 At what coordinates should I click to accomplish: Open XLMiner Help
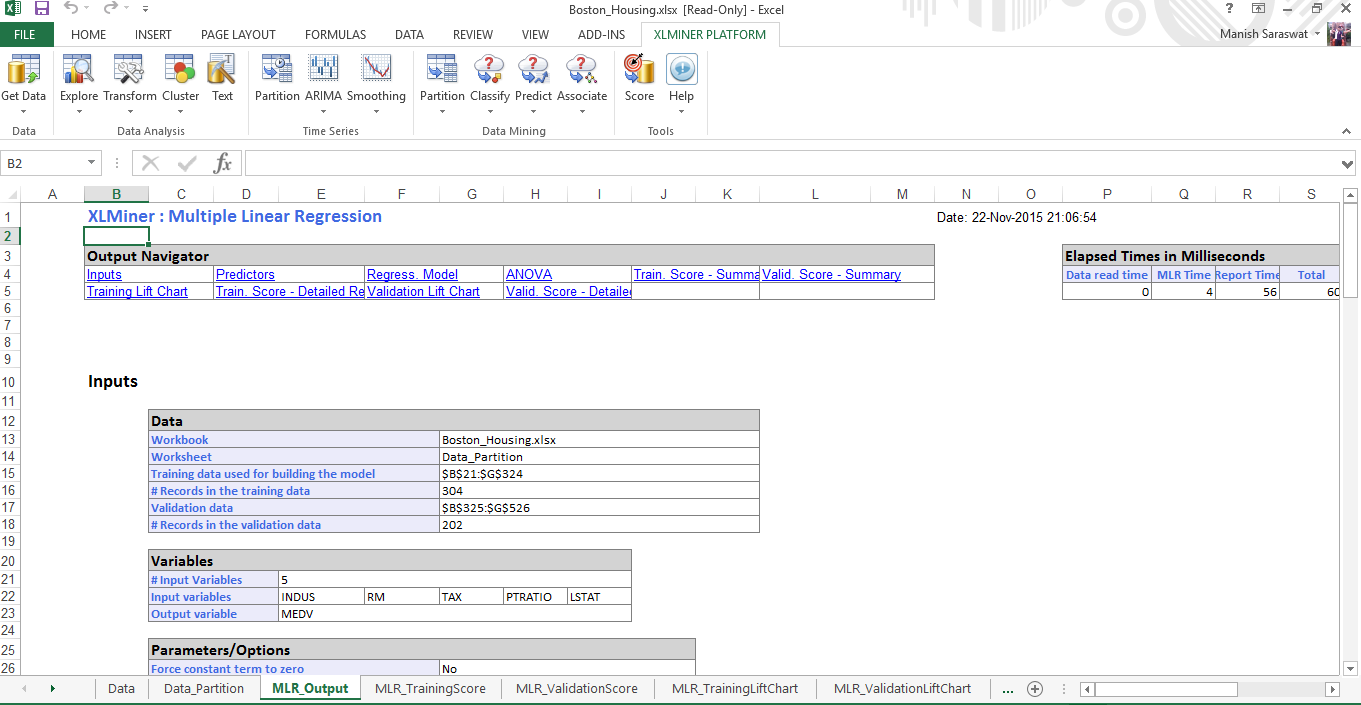[681, 79]
